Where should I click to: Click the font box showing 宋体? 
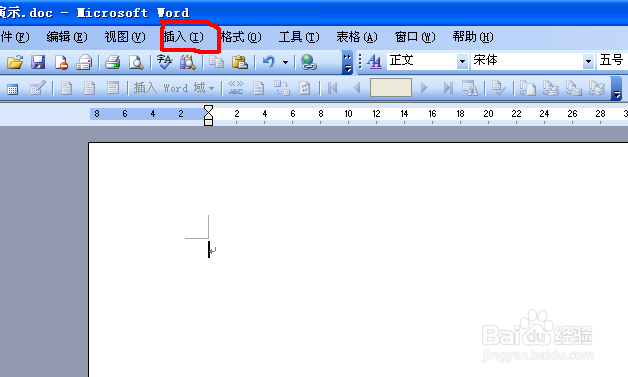527,61
